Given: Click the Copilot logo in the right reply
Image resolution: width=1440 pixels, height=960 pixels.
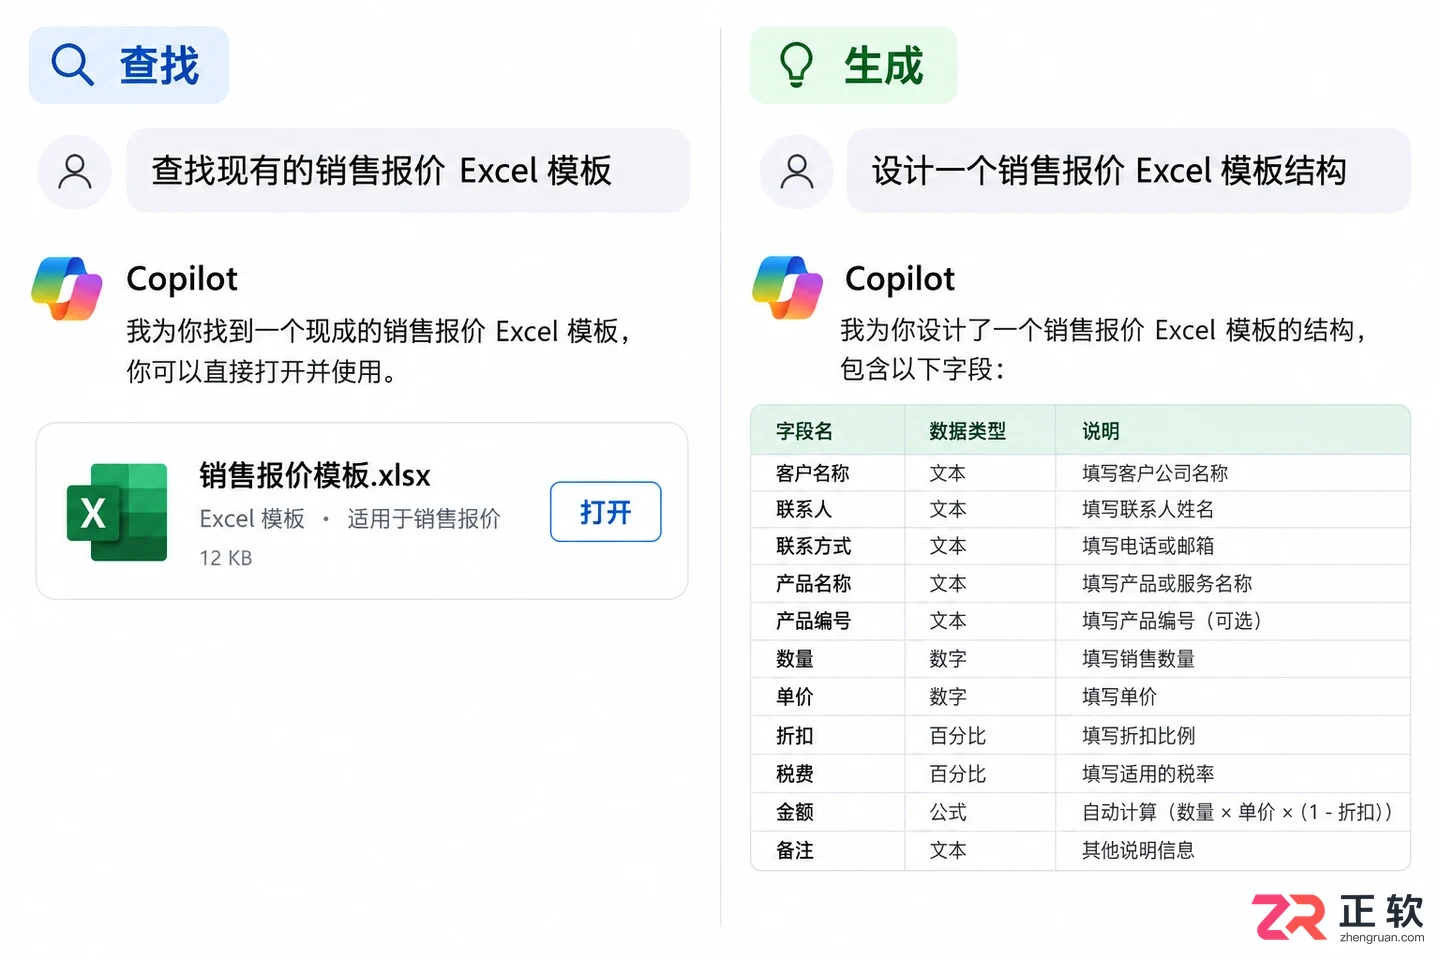Looking at the screenshot, I should click(x=788, y=288).
